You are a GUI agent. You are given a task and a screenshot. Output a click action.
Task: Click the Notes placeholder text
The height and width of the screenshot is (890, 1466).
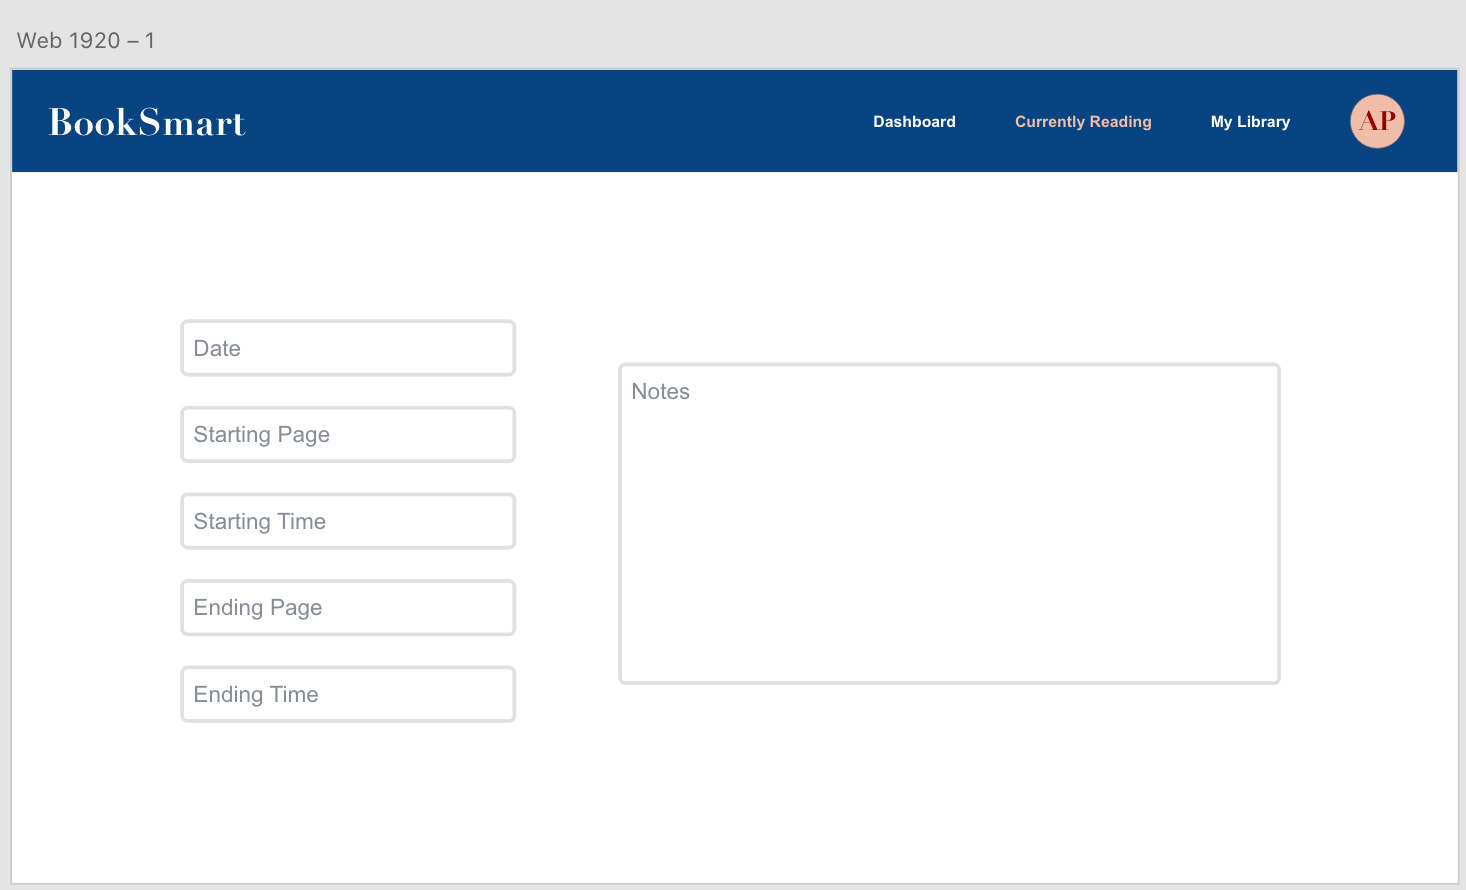(x=661, y=392)
